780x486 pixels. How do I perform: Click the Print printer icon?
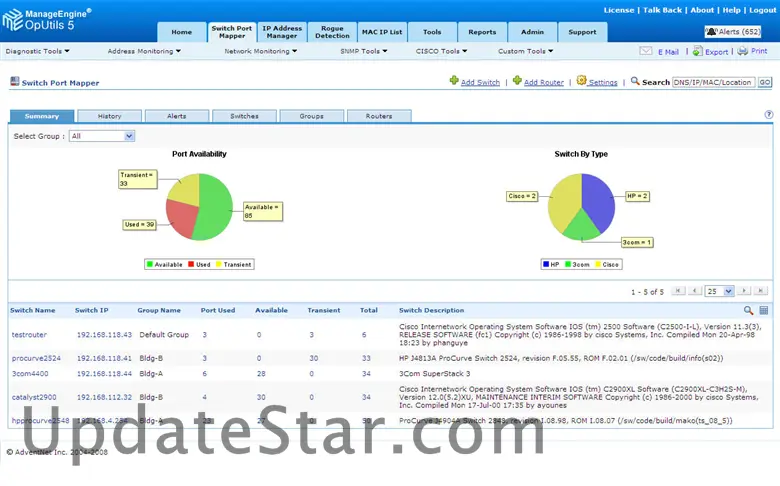point(743,51)
